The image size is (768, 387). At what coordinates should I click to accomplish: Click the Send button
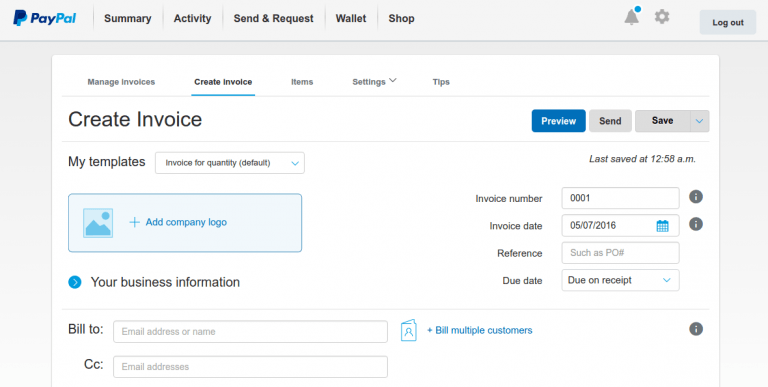pyautogui.click(x=610, y=121)
